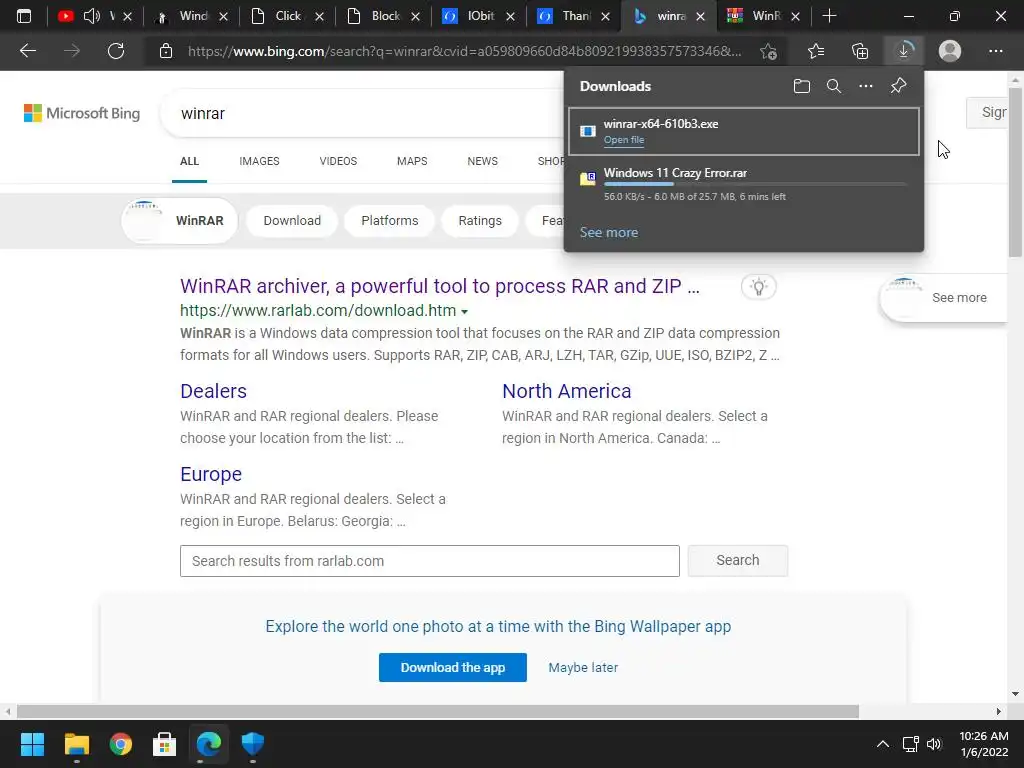Open a new browser tab

[x=829, y=16]
